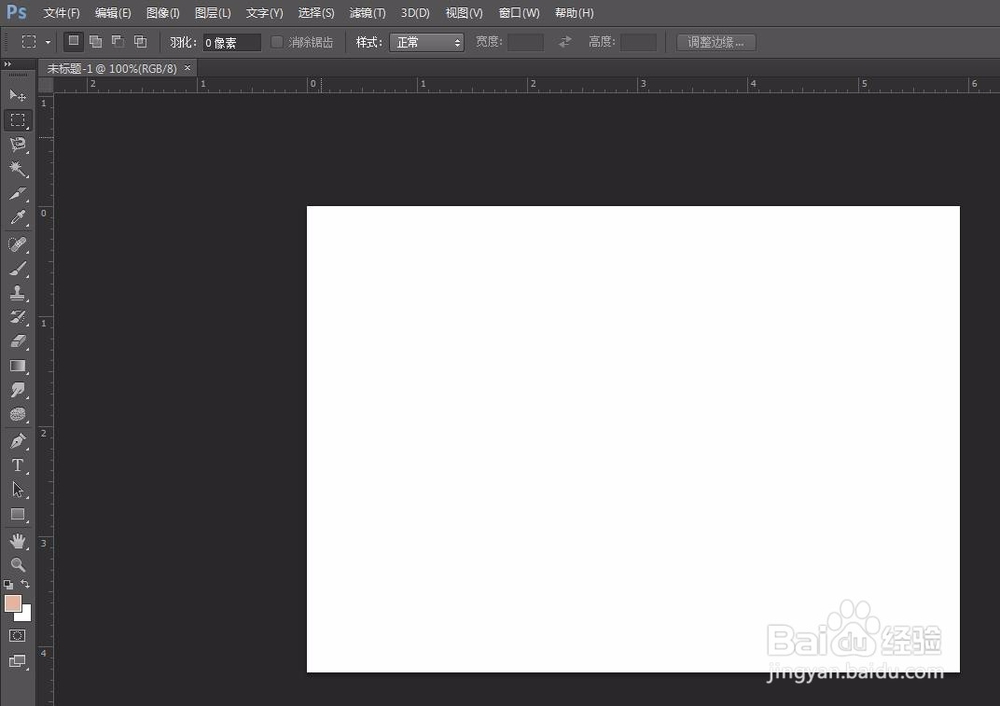Screen dimensions: 1000x706
Task: Open the Select menu
Action: click(316, 13)
